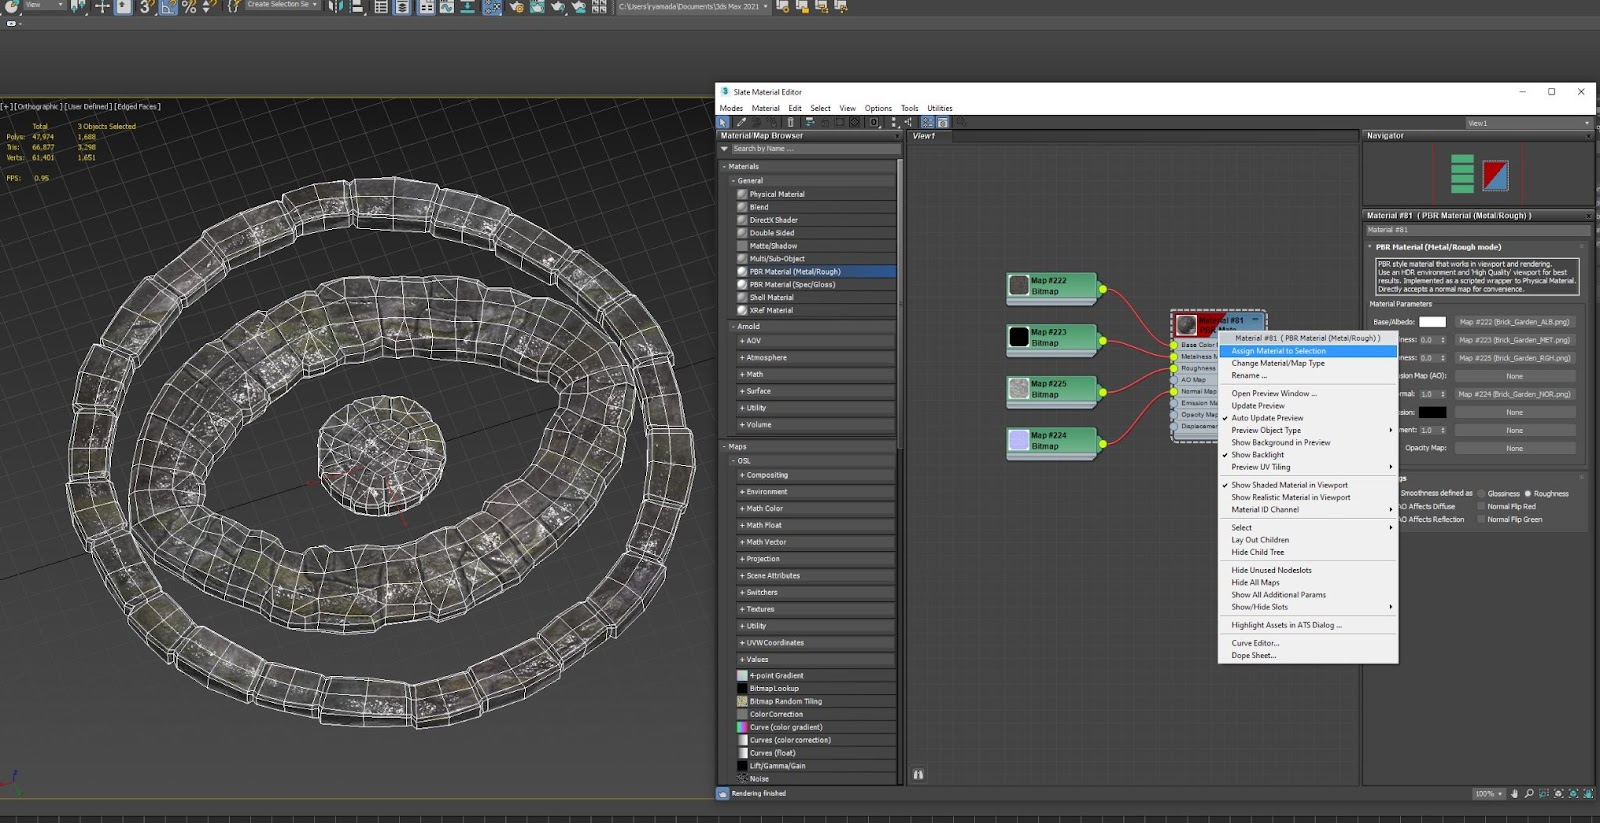Click the Map #222 Brick_Garden_ALB.png button

[x=1515, y=322]
